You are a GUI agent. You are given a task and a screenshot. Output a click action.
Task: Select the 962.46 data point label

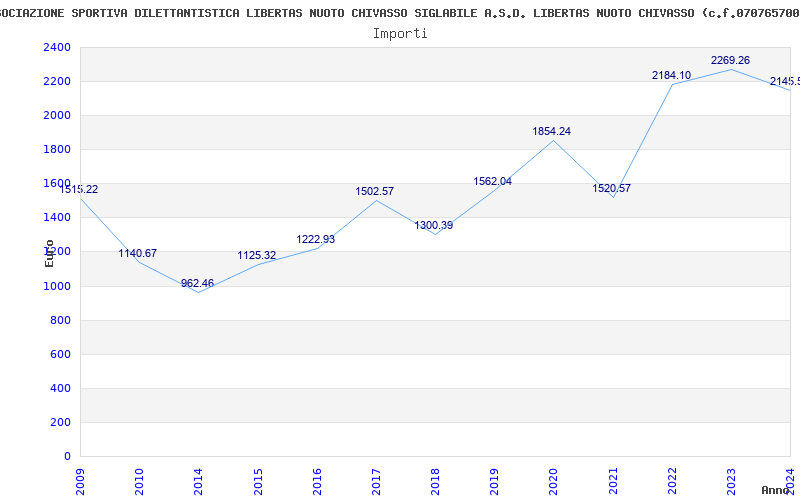point(197,283)
